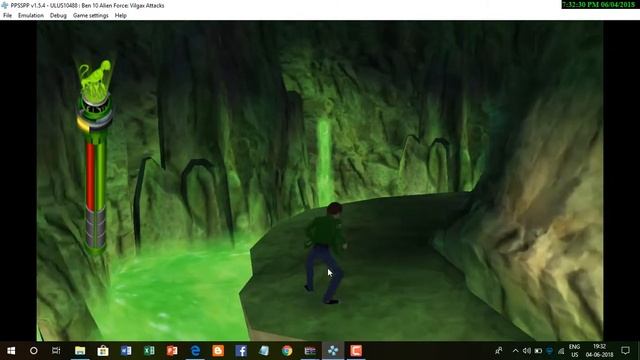The width and height of the screenshot is (640, 360).
Task: Open the orange recorder app icon
Action: (356, 351)
